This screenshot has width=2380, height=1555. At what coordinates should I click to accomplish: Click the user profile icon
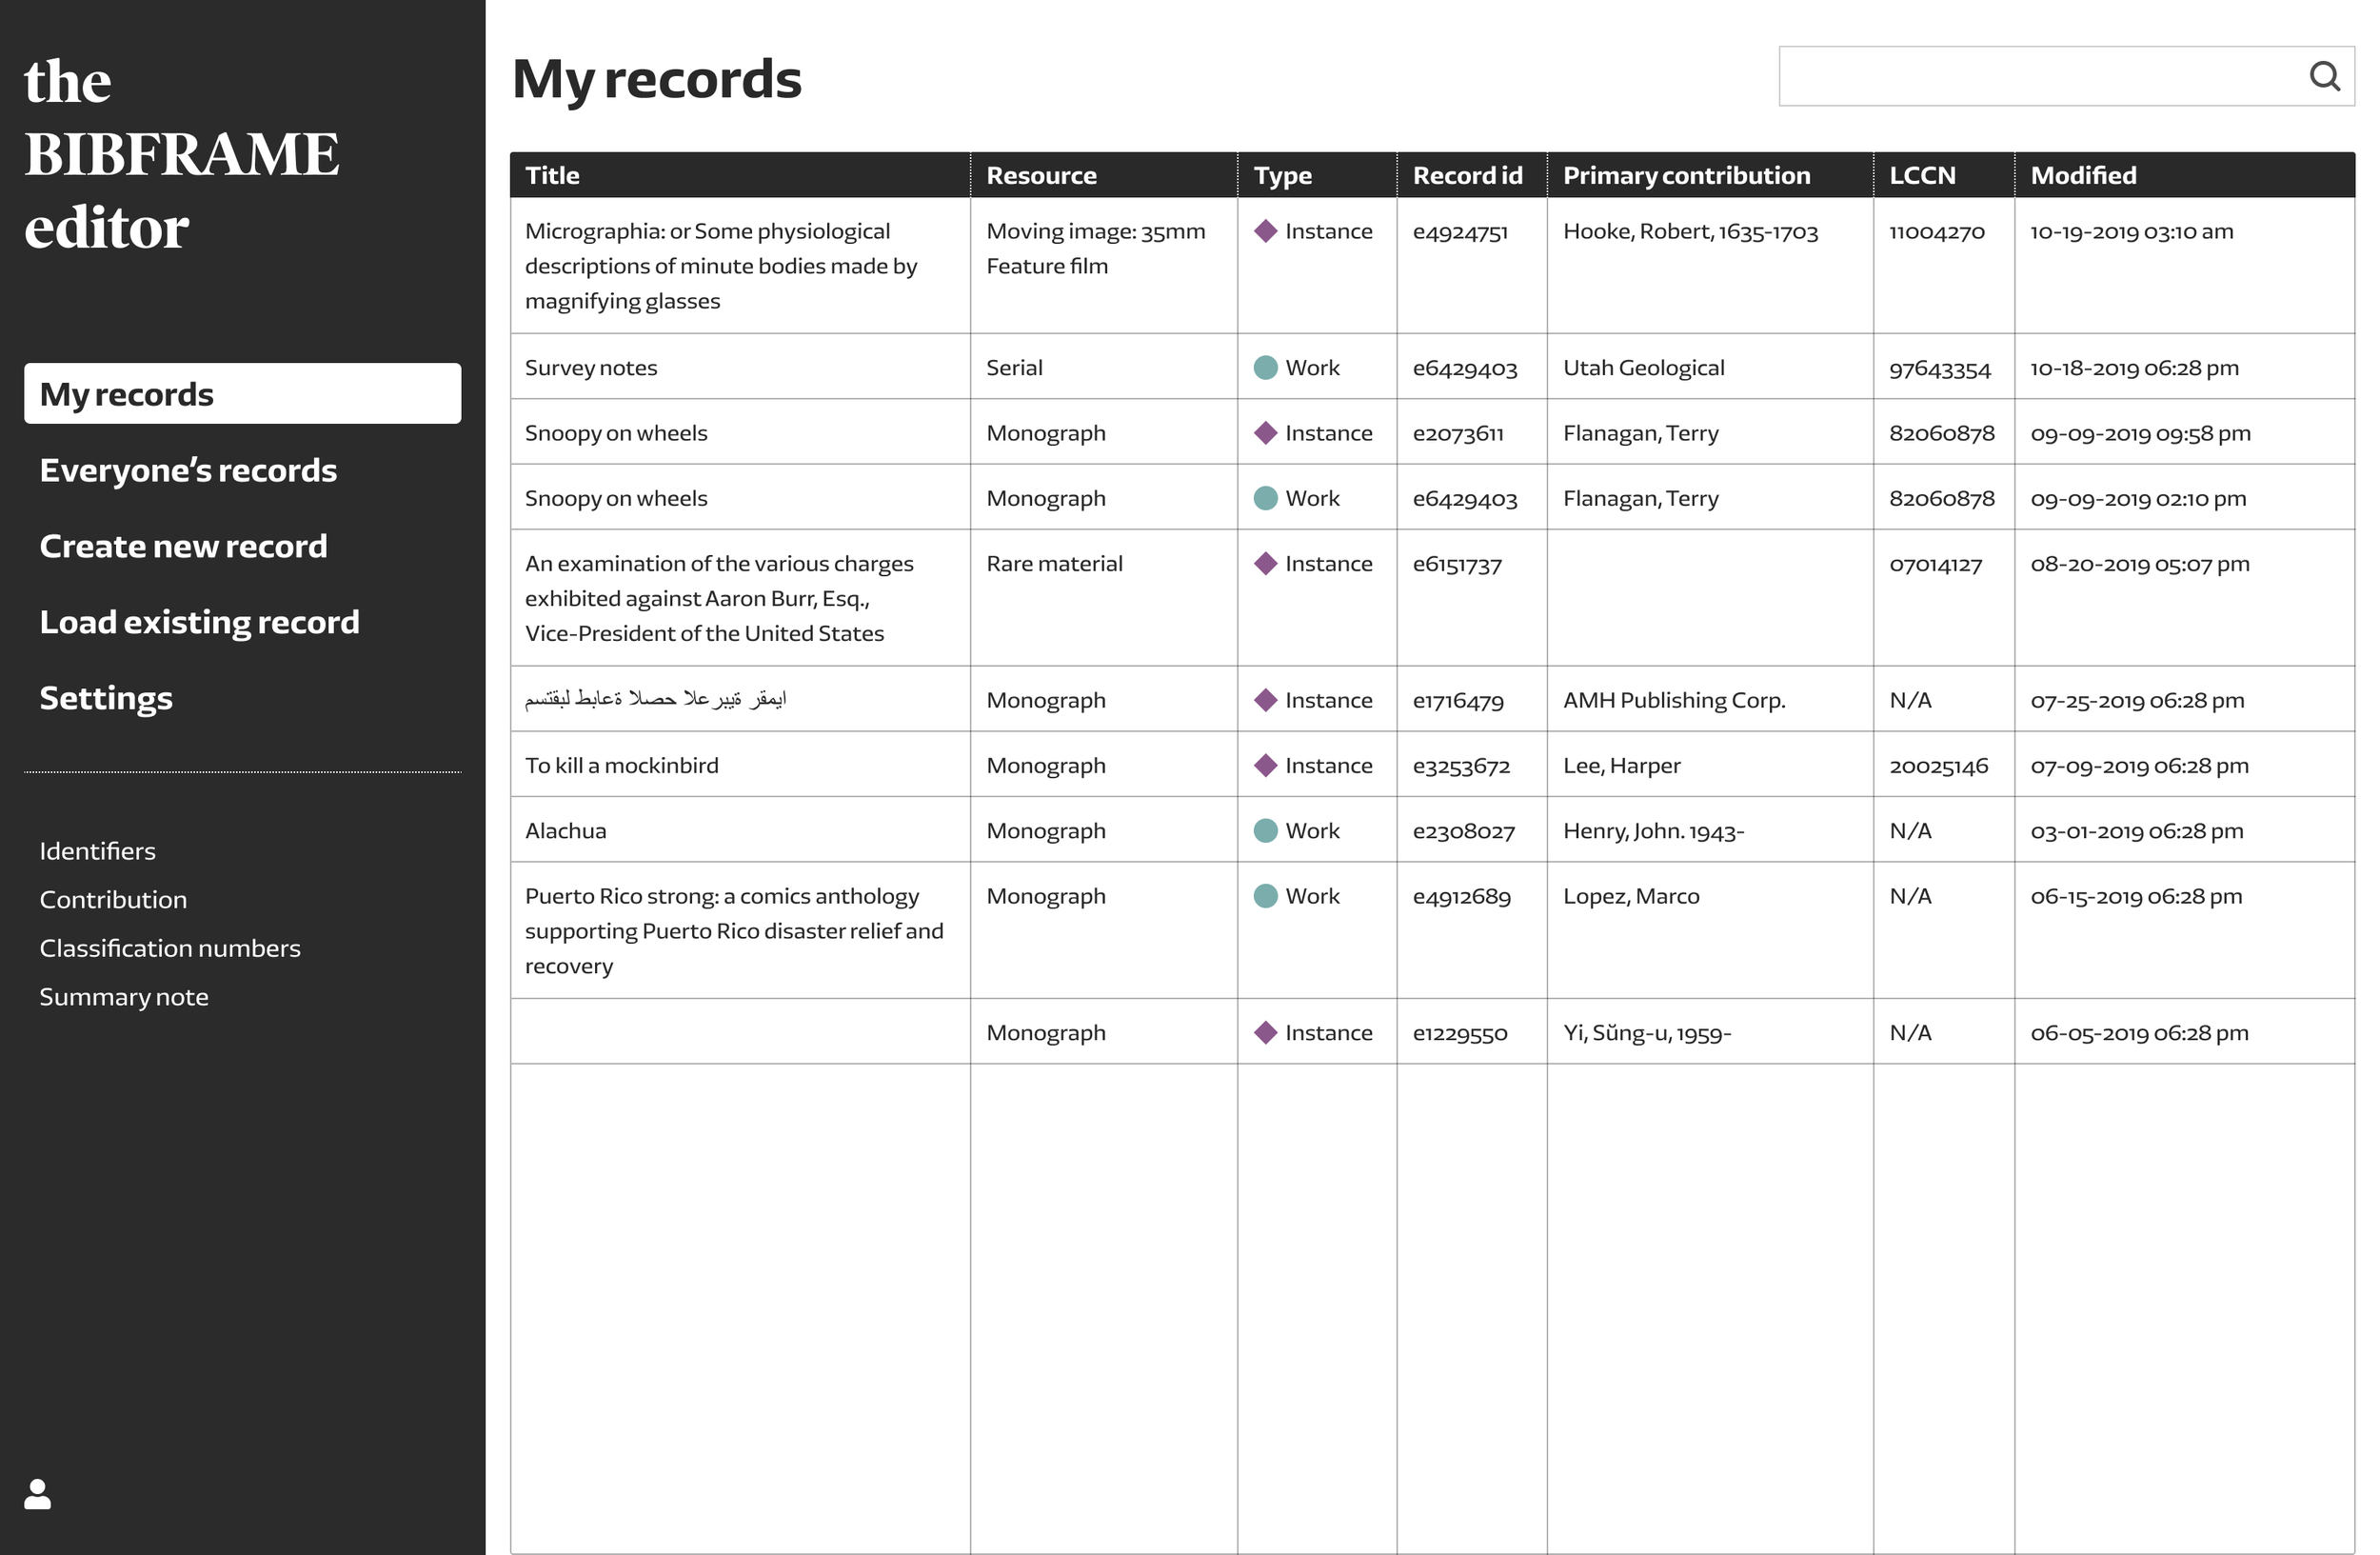pos(38,1494)
